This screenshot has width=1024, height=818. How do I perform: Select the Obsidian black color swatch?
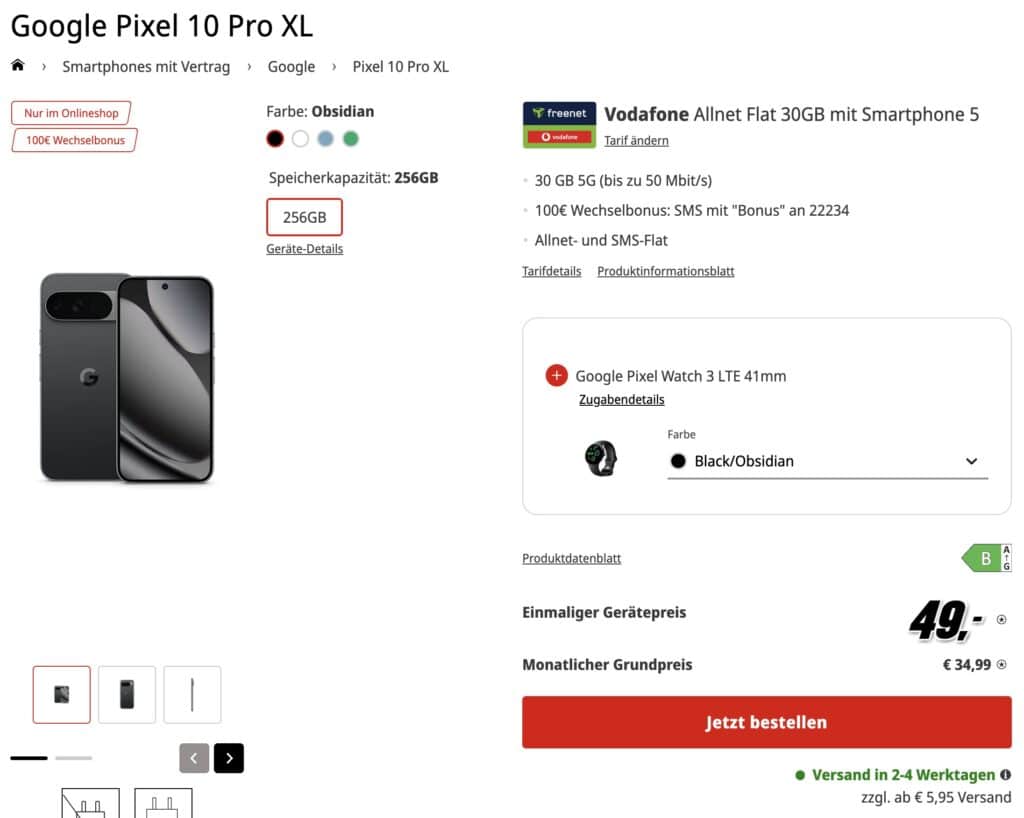tap(275, 139)
